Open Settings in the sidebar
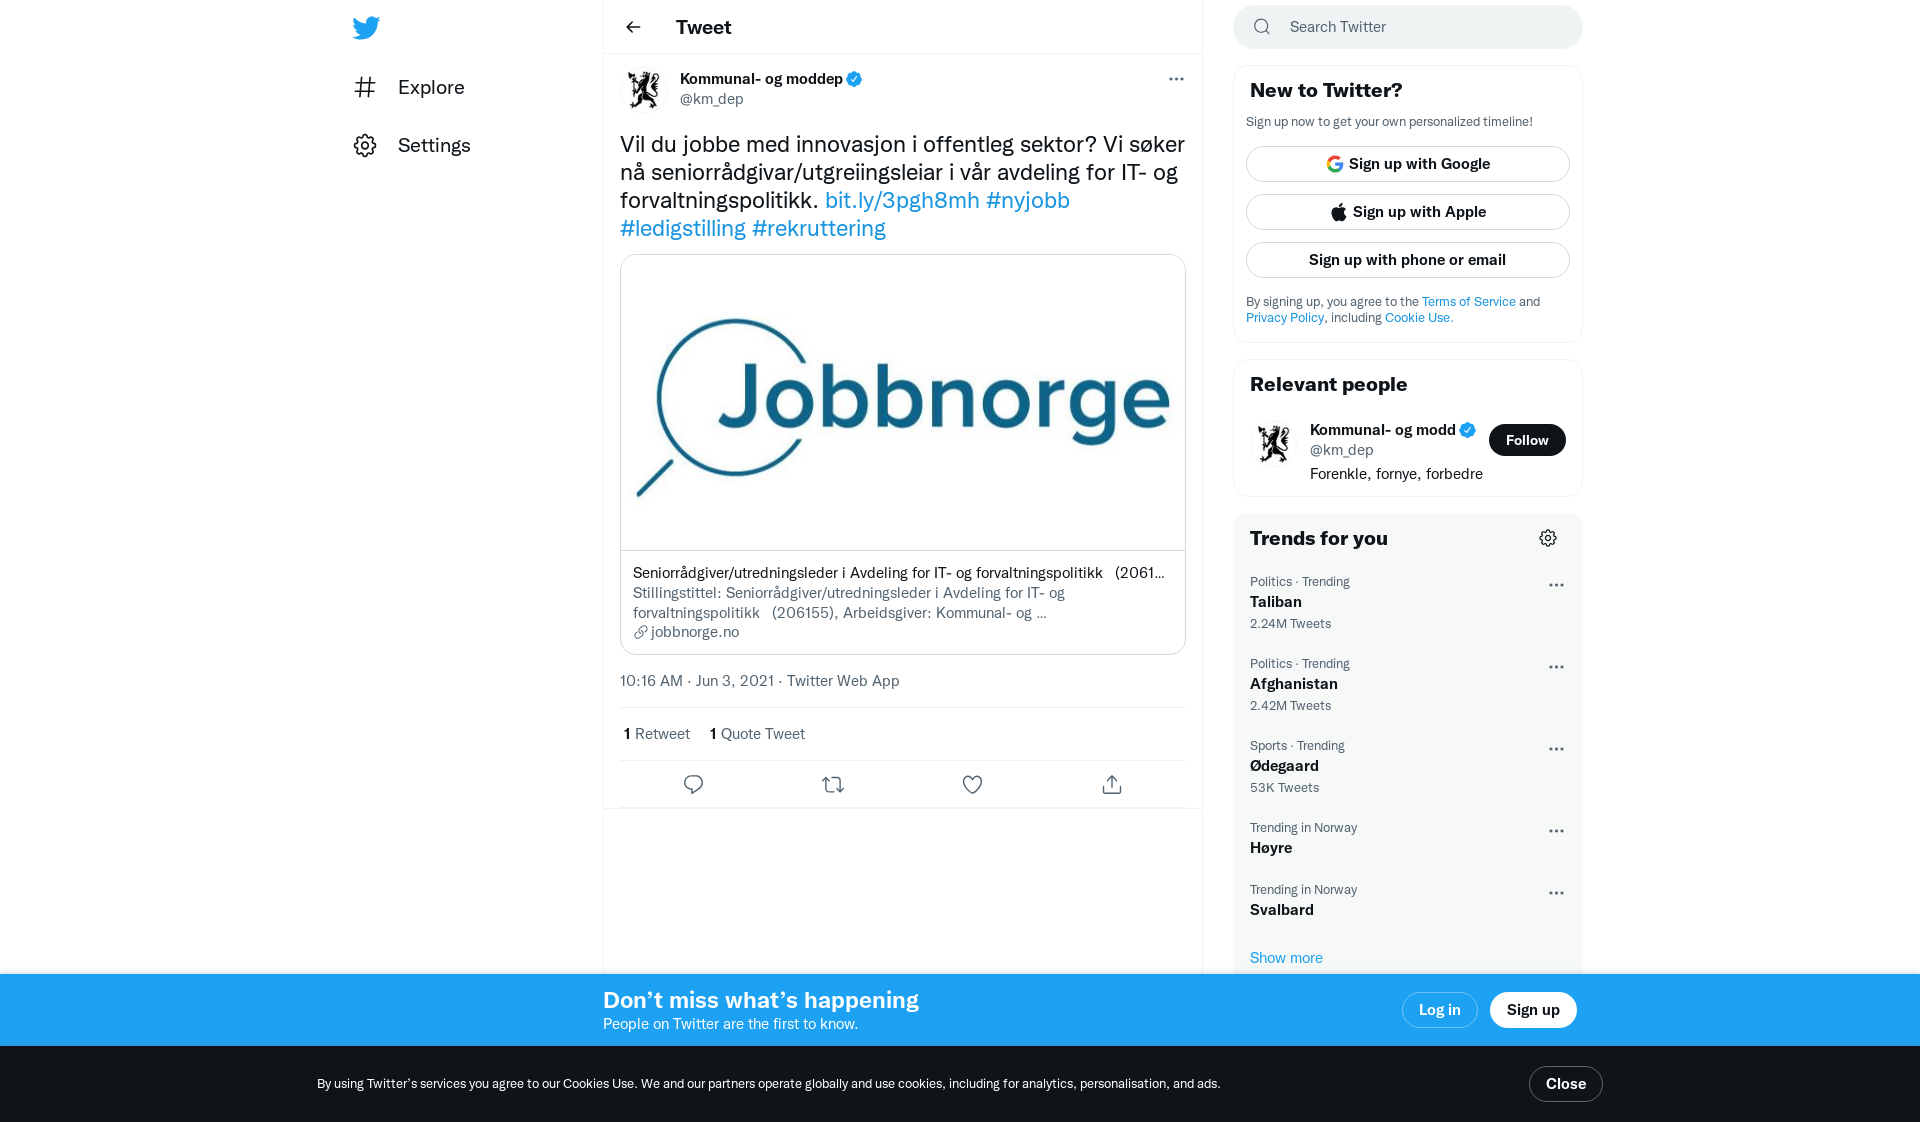The height and width of the screenshot is (1122, 1920). click(433, 146)
